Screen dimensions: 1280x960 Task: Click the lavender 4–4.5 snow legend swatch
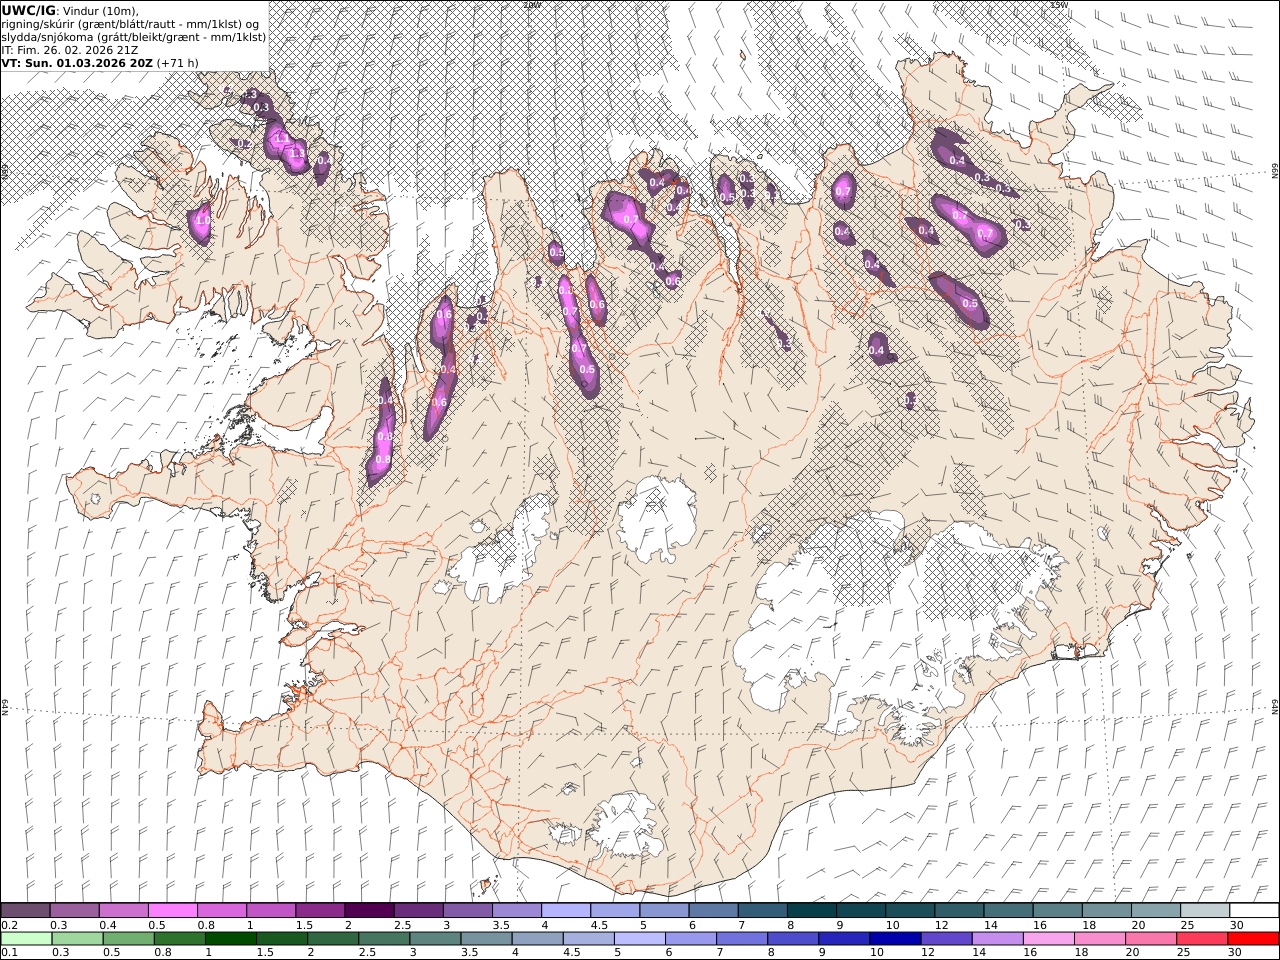pyautogui.click(x=566, y=911)
